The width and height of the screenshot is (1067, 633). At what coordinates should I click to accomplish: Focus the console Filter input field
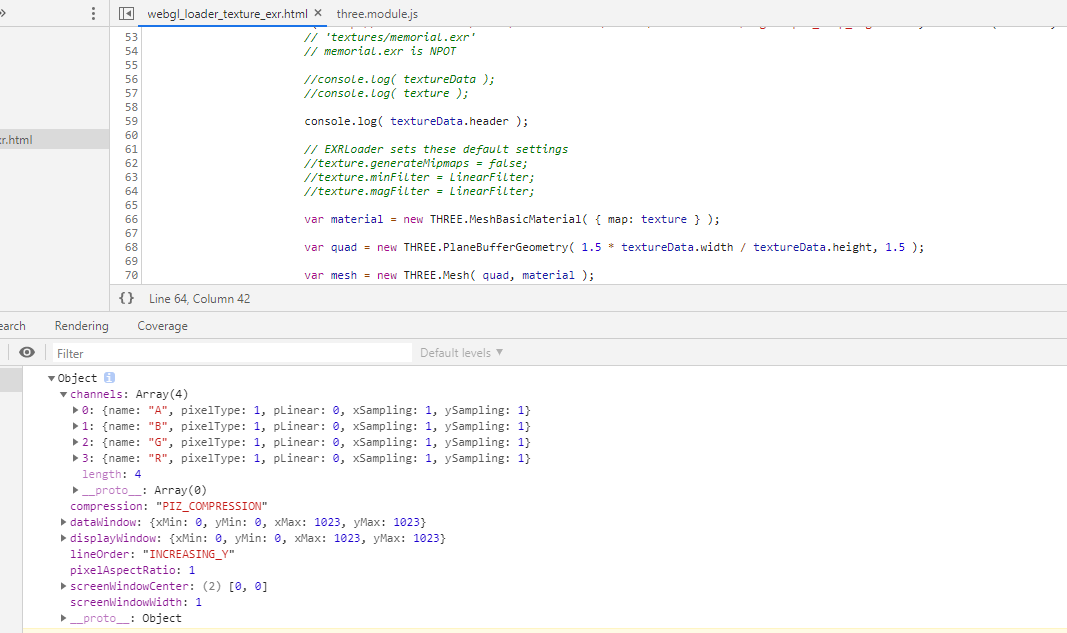[x=232, y=353]
